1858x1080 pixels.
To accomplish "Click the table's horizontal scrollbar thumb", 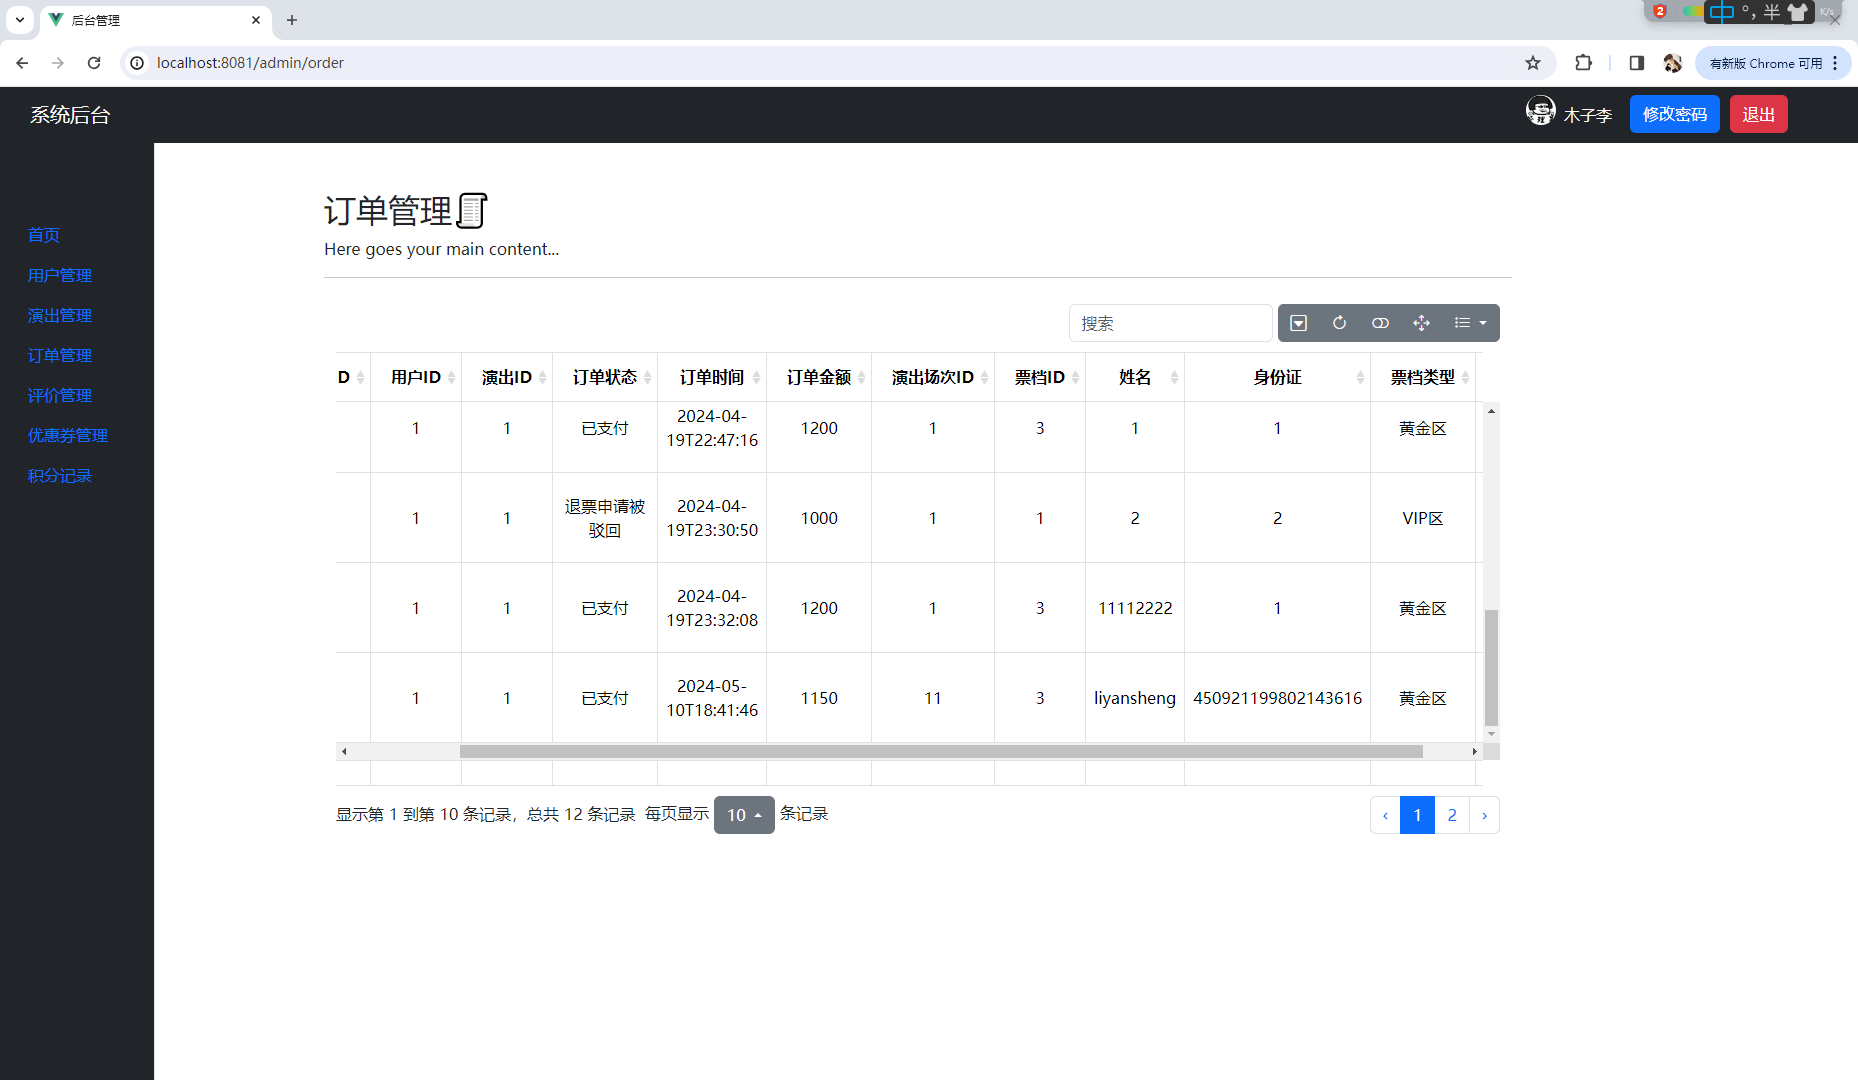I will (940, 751).
